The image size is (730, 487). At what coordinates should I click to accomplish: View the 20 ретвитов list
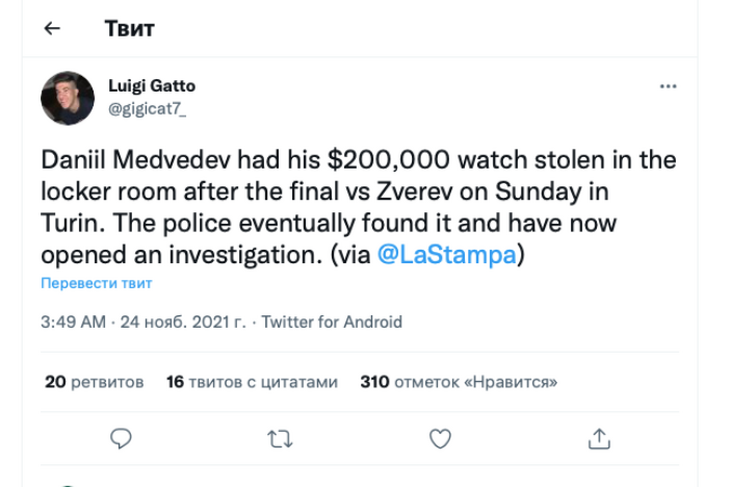[94, 381]
